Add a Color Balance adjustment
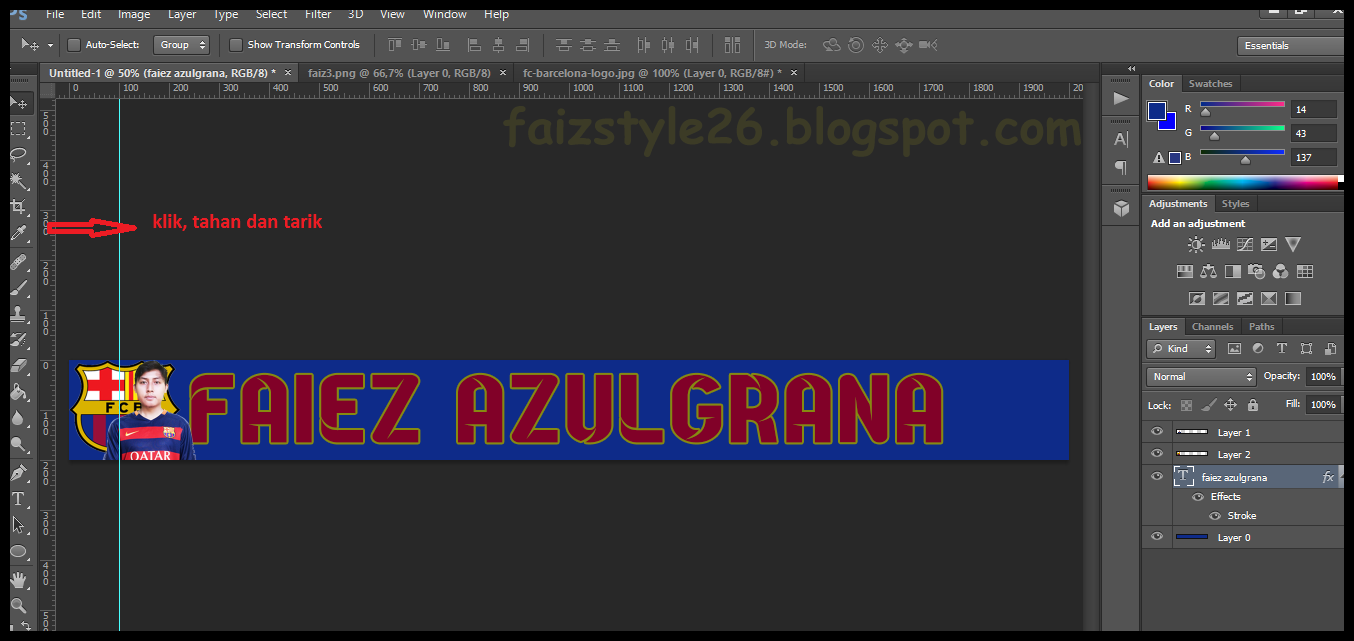 [x=1208, y=271]
